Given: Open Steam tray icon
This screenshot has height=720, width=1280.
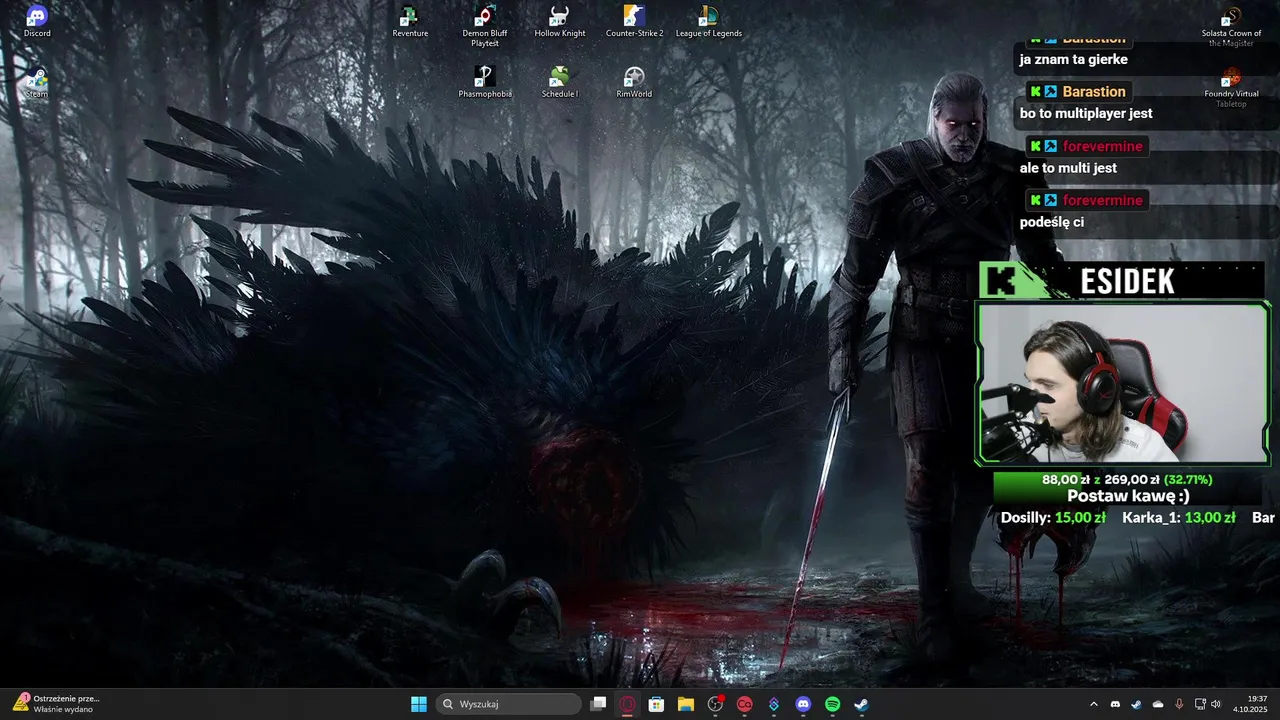Looking at the screenshot, I should (x=1136, y=704).
